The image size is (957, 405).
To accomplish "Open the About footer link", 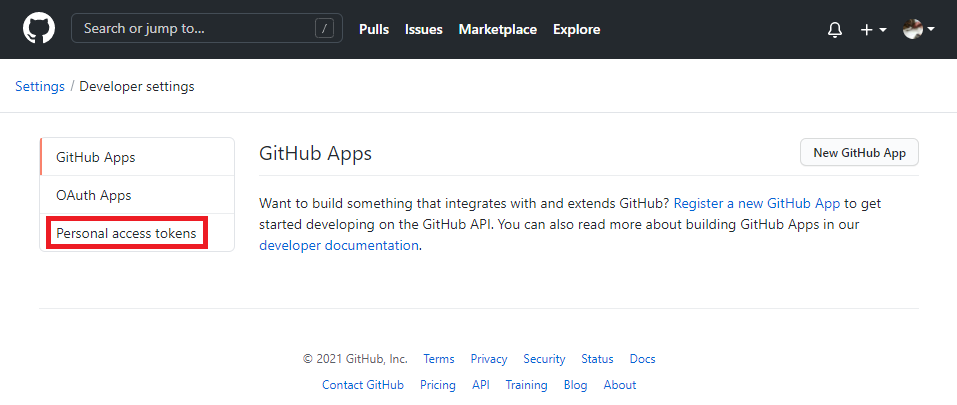I will [619, 385].
